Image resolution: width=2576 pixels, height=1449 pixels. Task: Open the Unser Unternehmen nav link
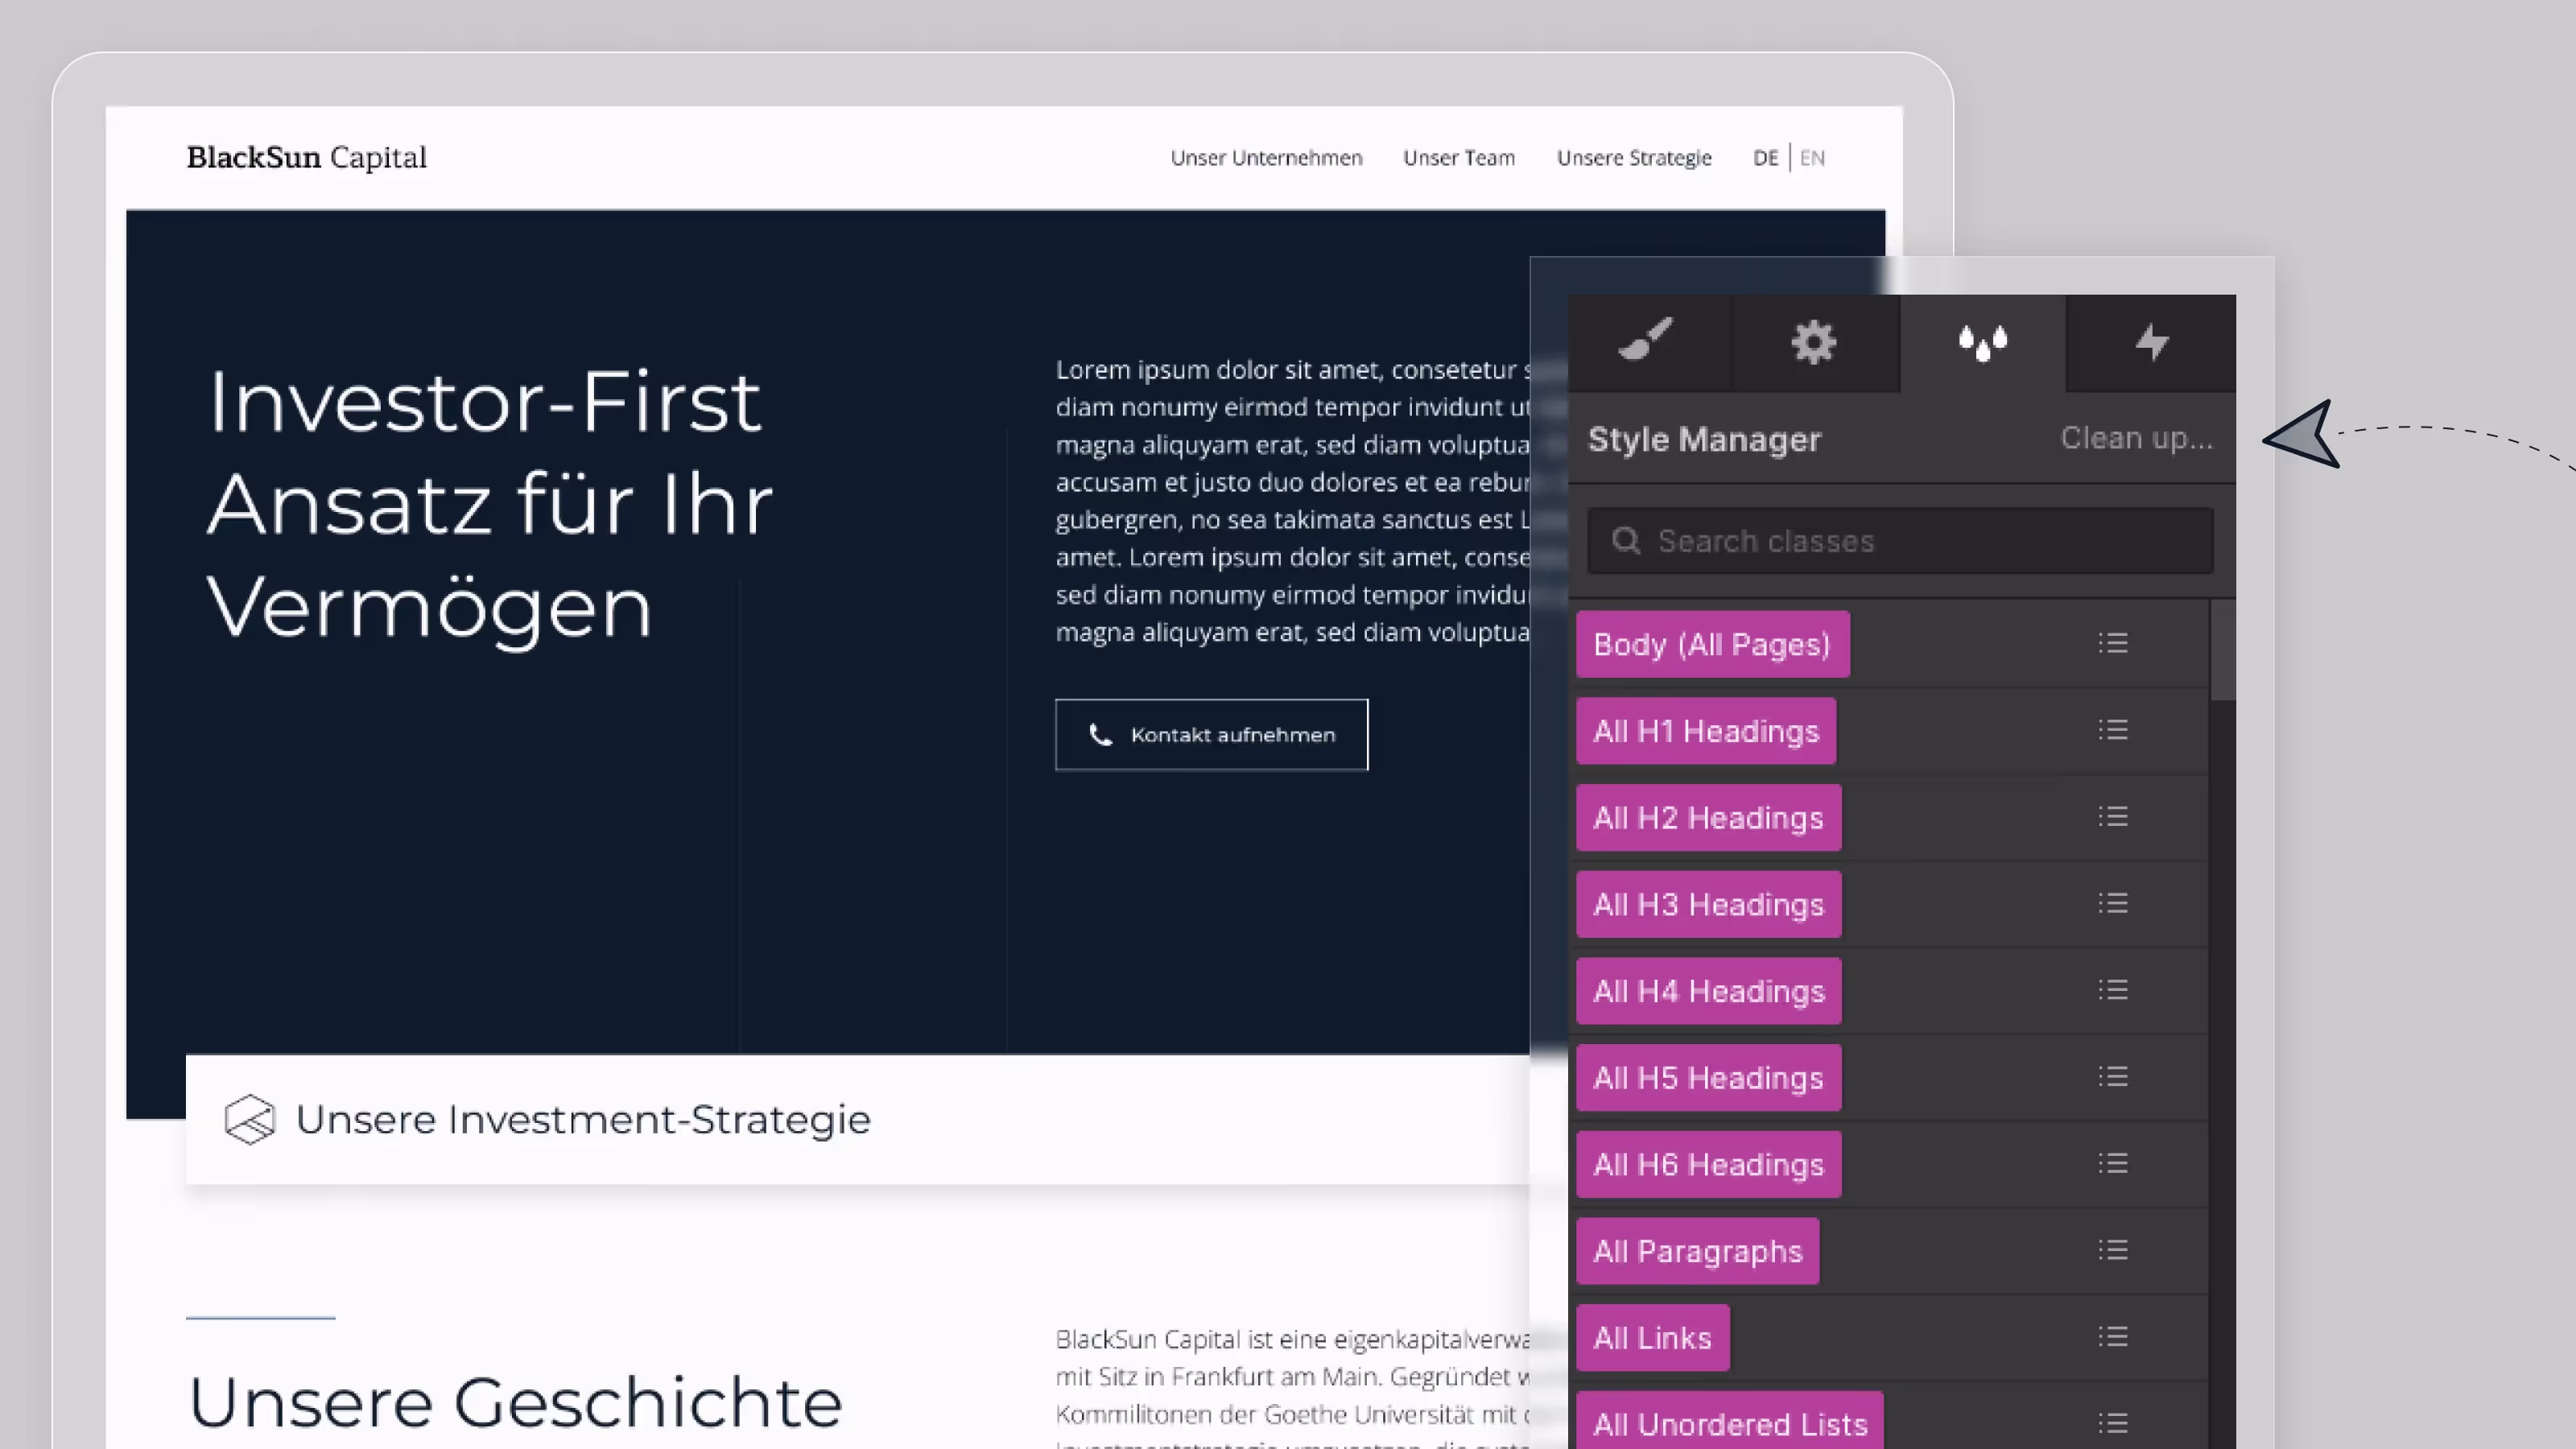1266,158
